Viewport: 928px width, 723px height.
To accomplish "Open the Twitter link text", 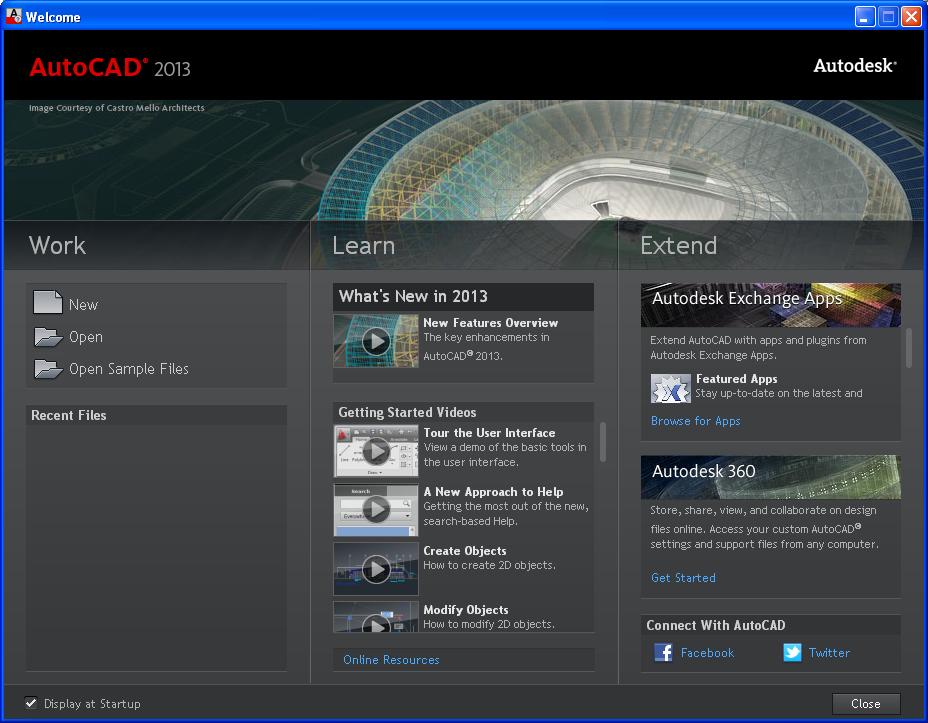I will point(829,653).
